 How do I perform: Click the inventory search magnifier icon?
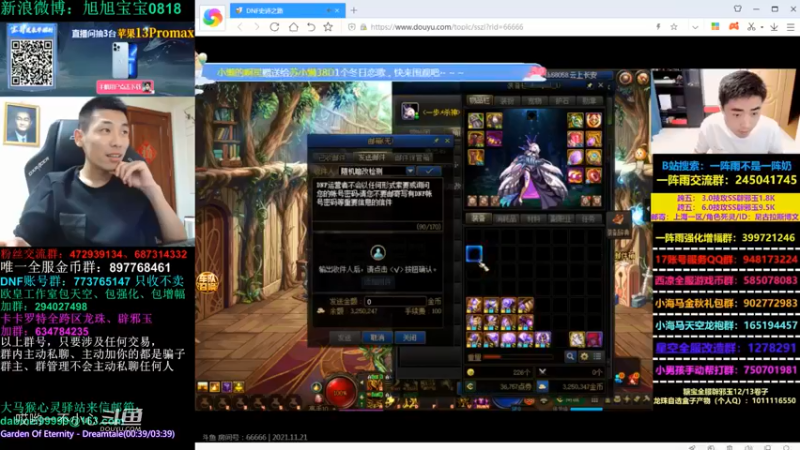[570, 356]
